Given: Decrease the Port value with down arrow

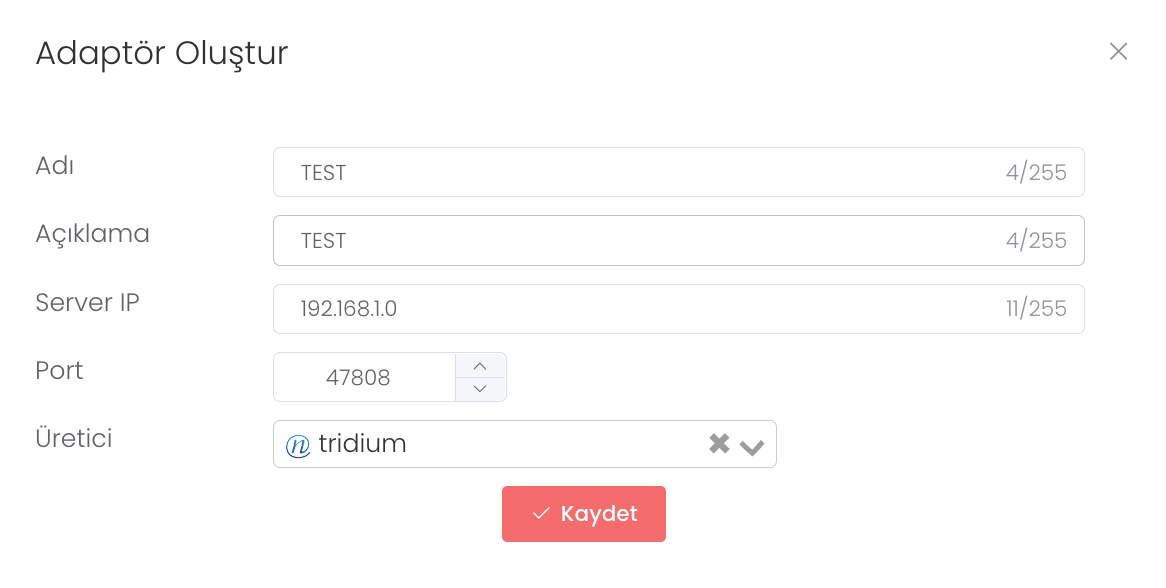Looking at the screenshot, I should pyautogui.click(x=480, y=389).
